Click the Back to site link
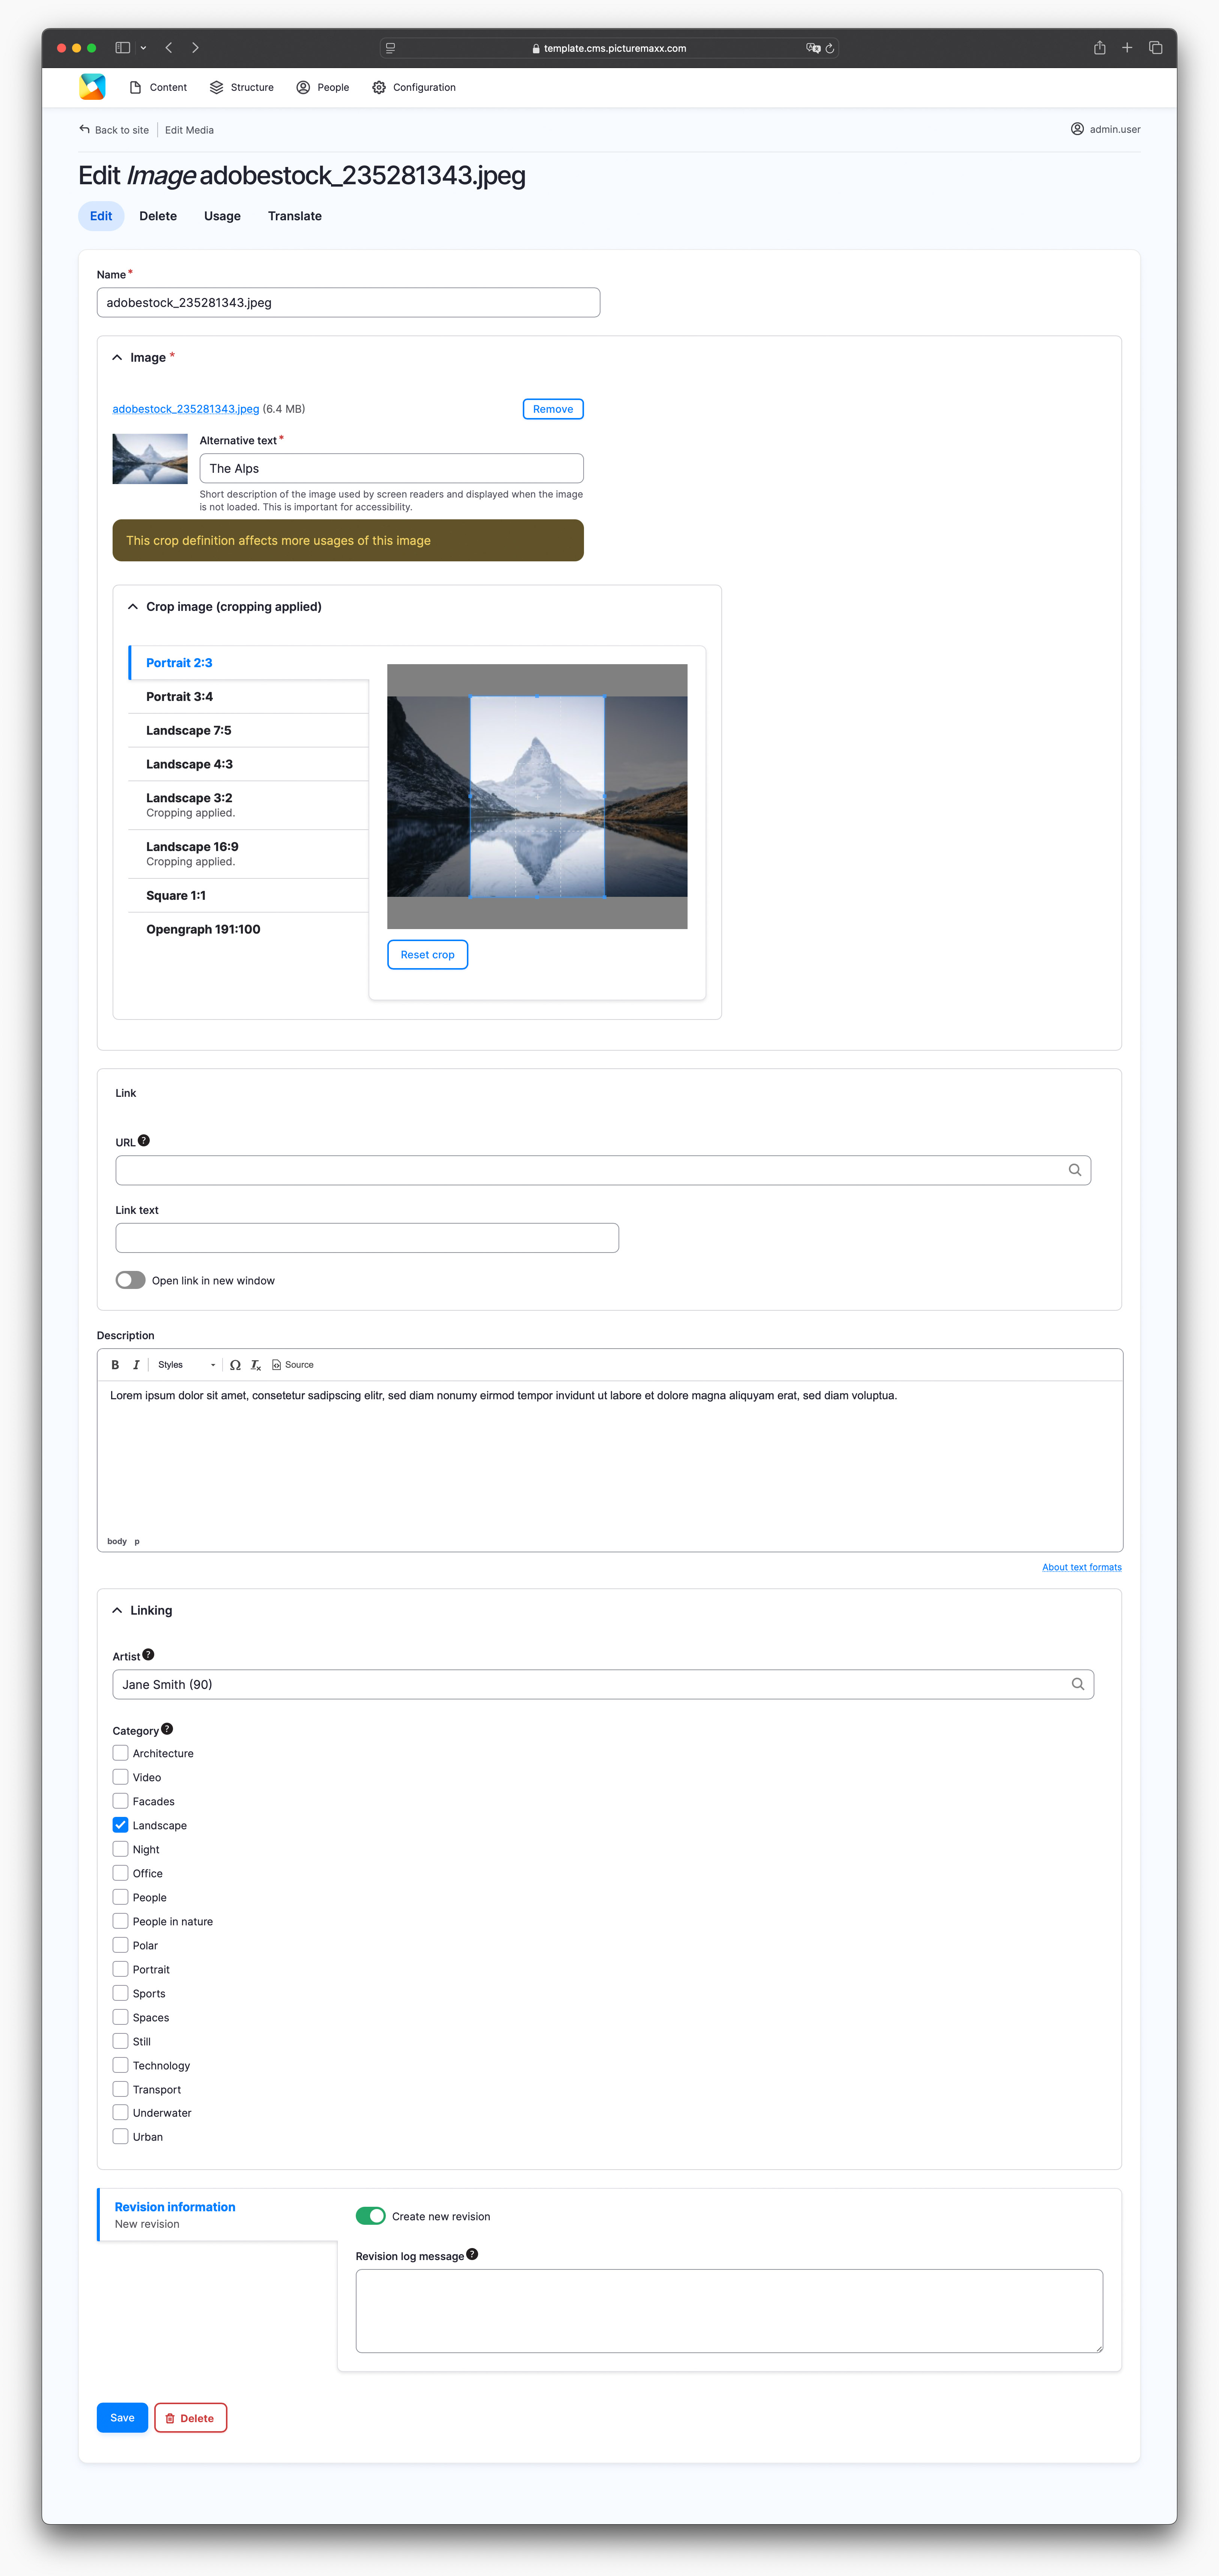Image resolution: width=1219 pixels, height=2576 pixels. [x=114, y=130]
